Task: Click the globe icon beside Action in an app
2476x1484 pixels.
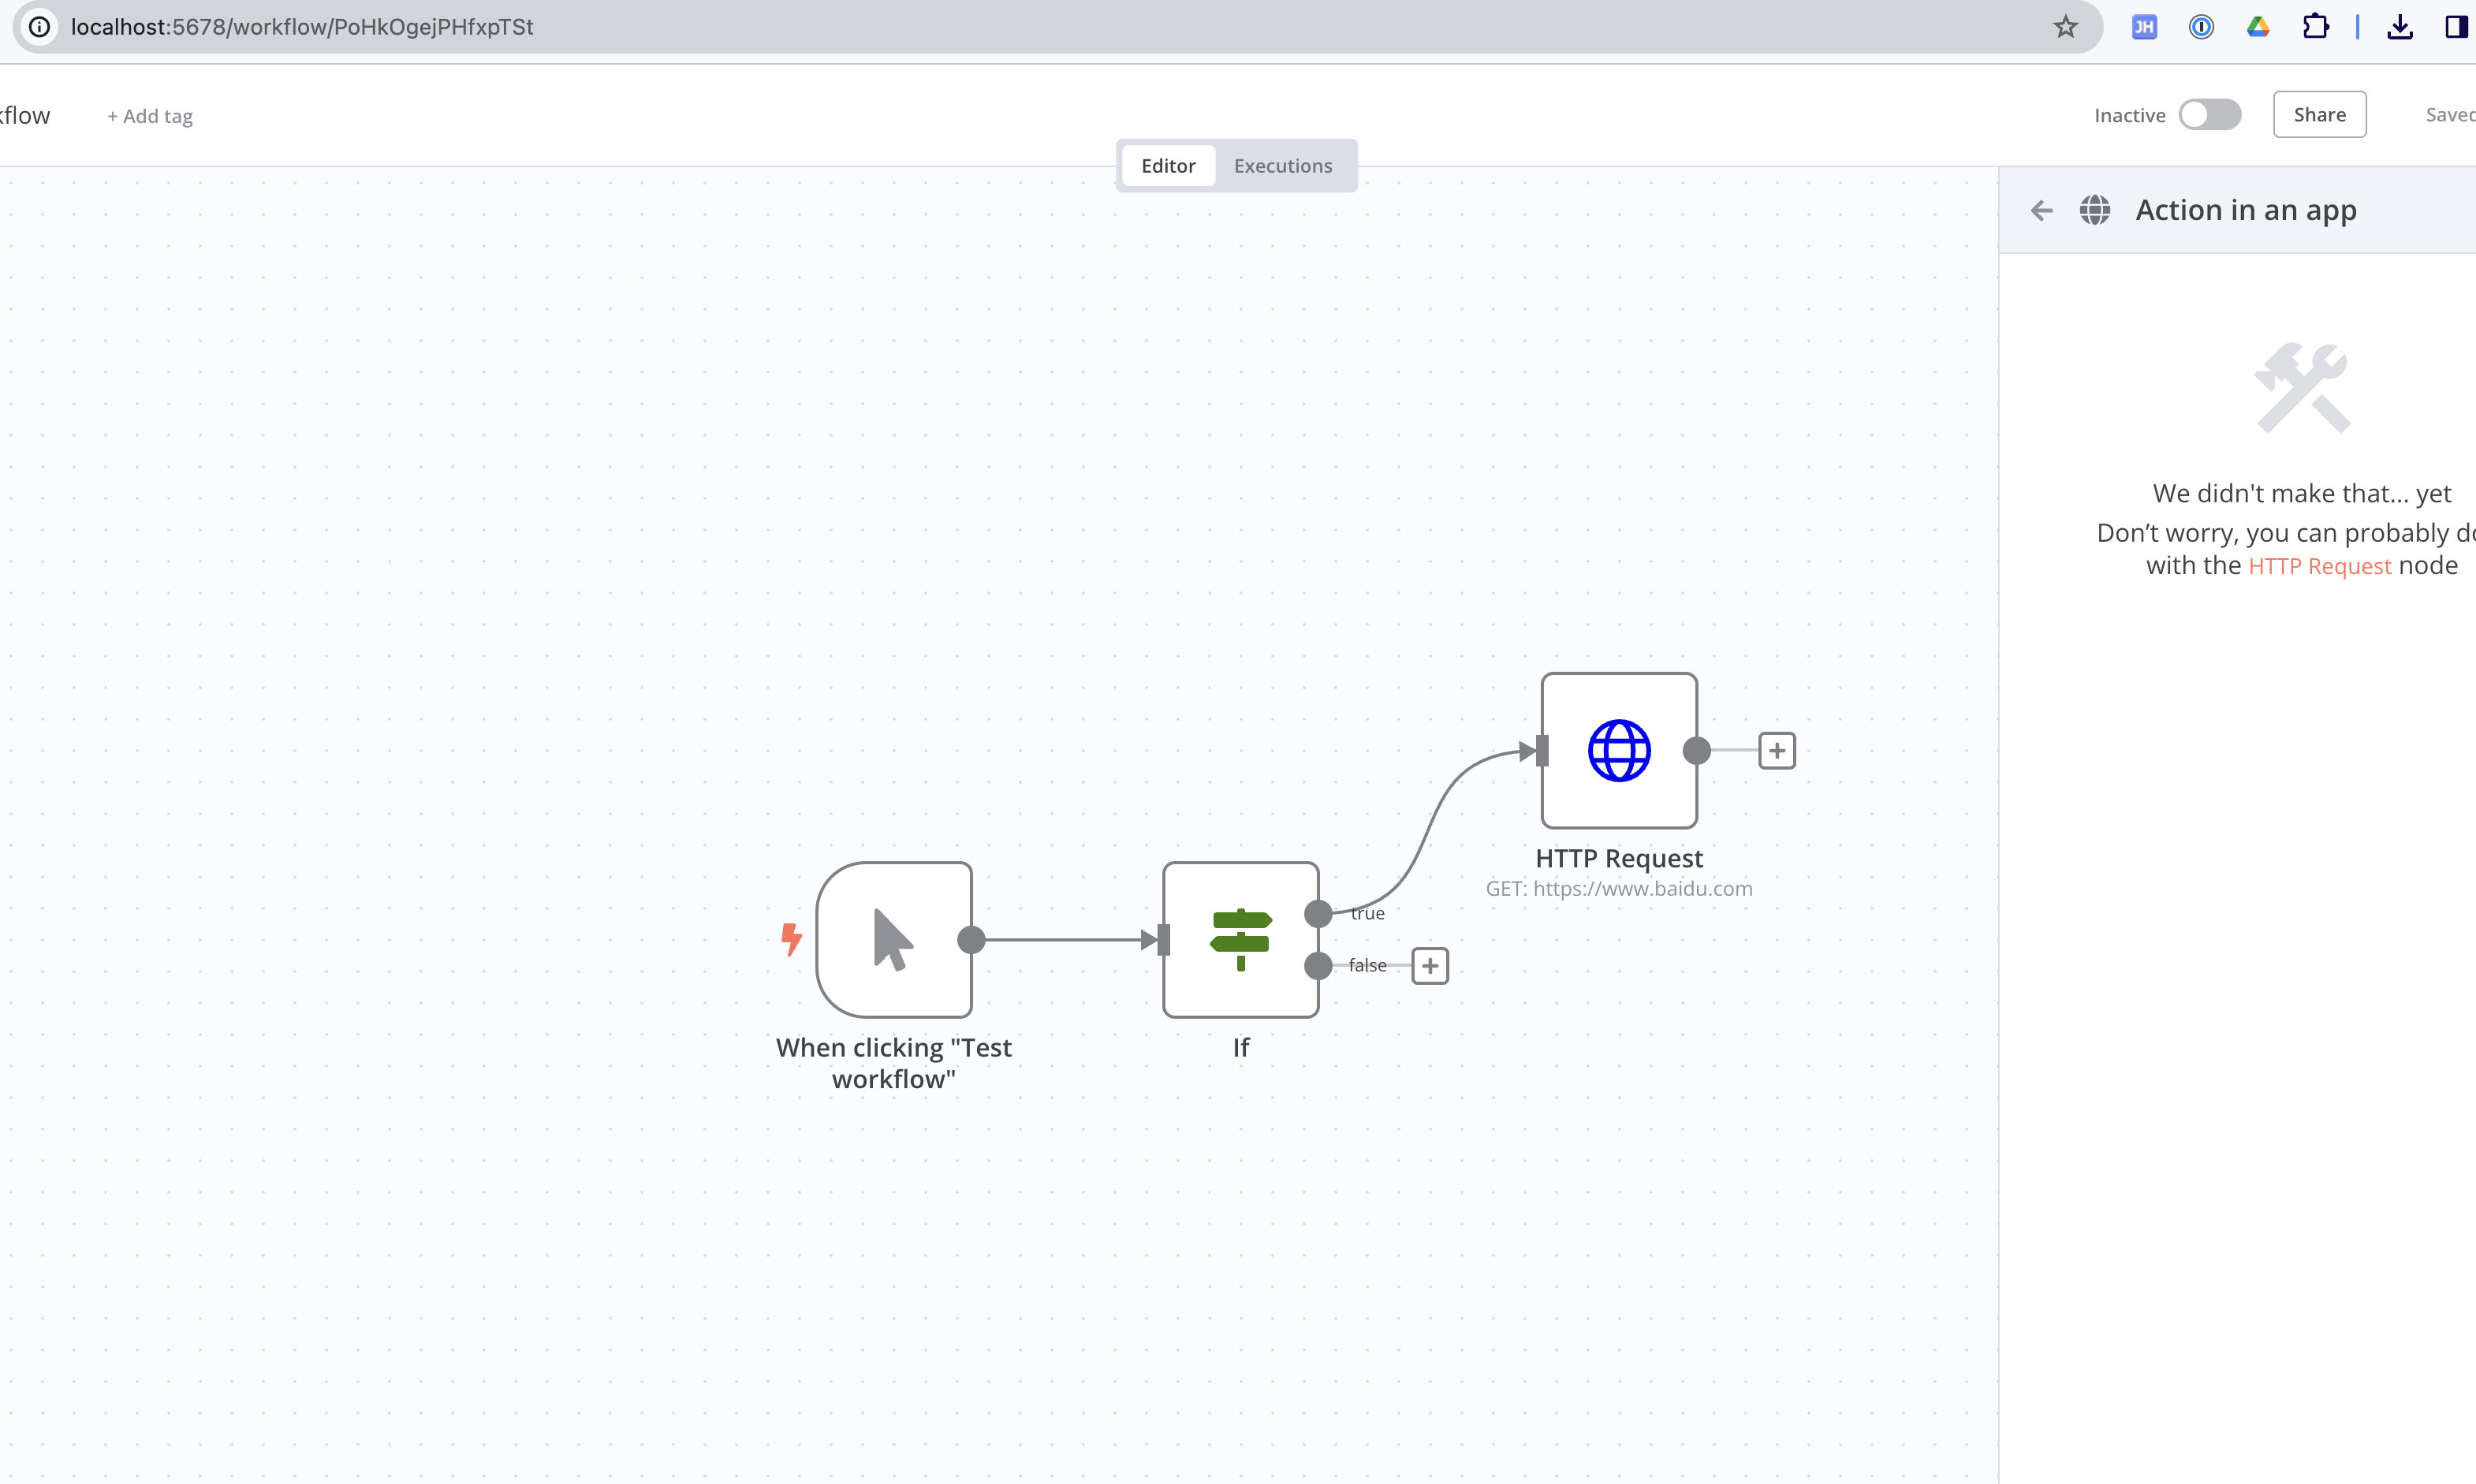Action: [2096, 210]
